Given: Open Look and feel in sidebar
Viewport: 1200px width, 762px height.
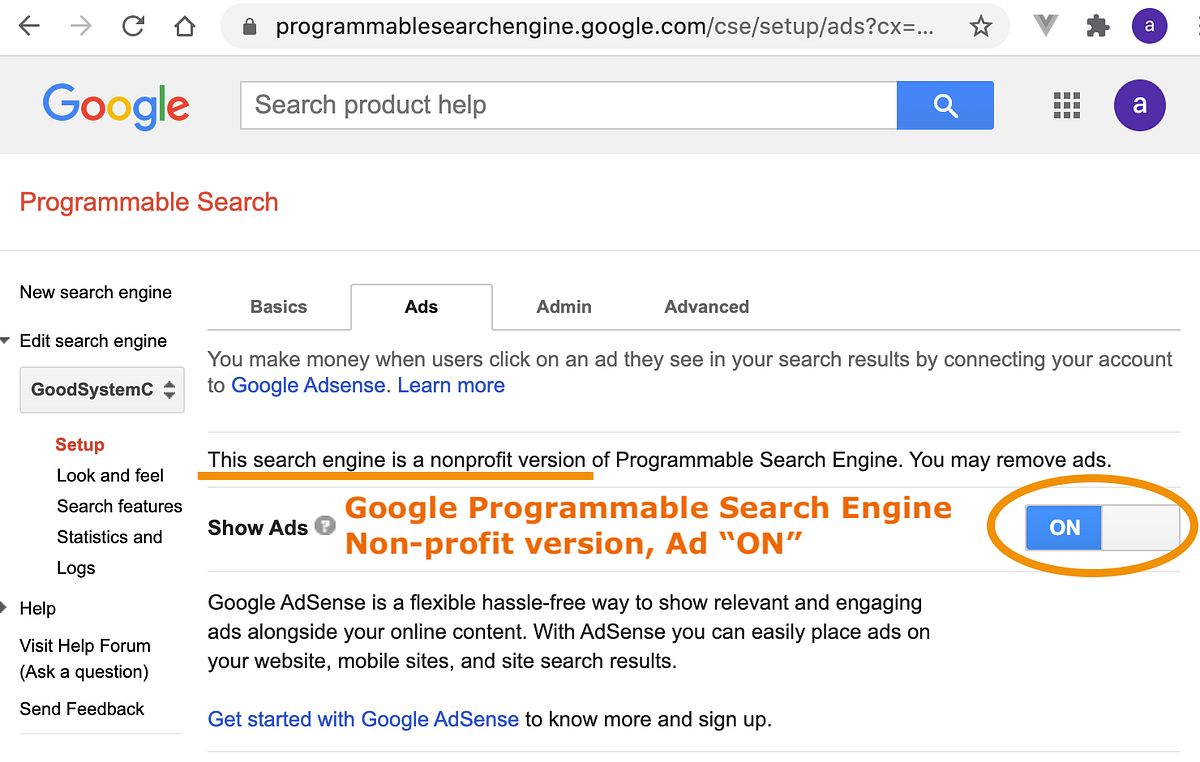Looking at the screenshot, I should point(110,476).
